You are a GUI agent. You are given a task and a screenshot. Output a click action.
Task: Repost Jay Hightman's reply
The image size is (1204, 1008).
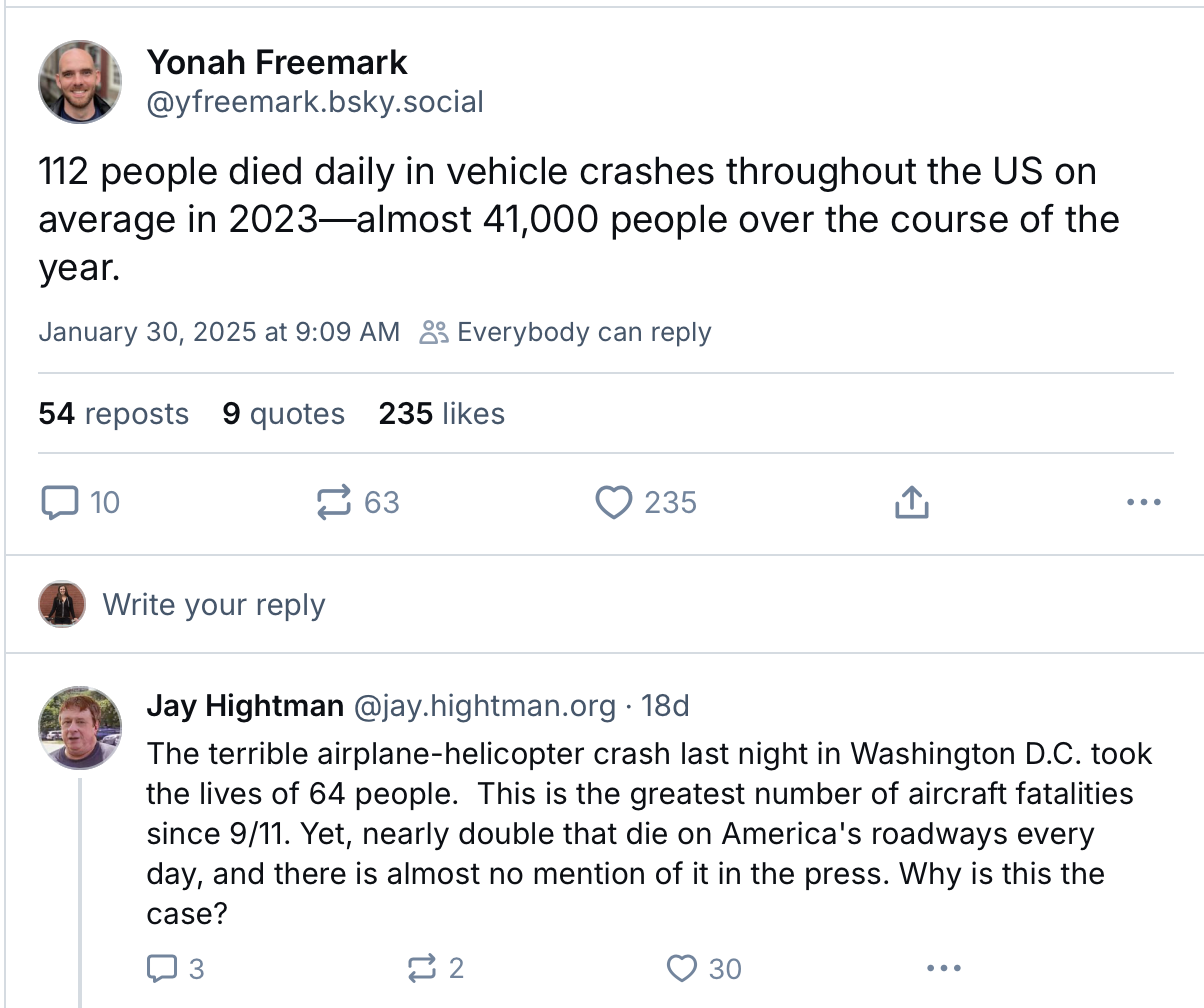click(422, 968)
